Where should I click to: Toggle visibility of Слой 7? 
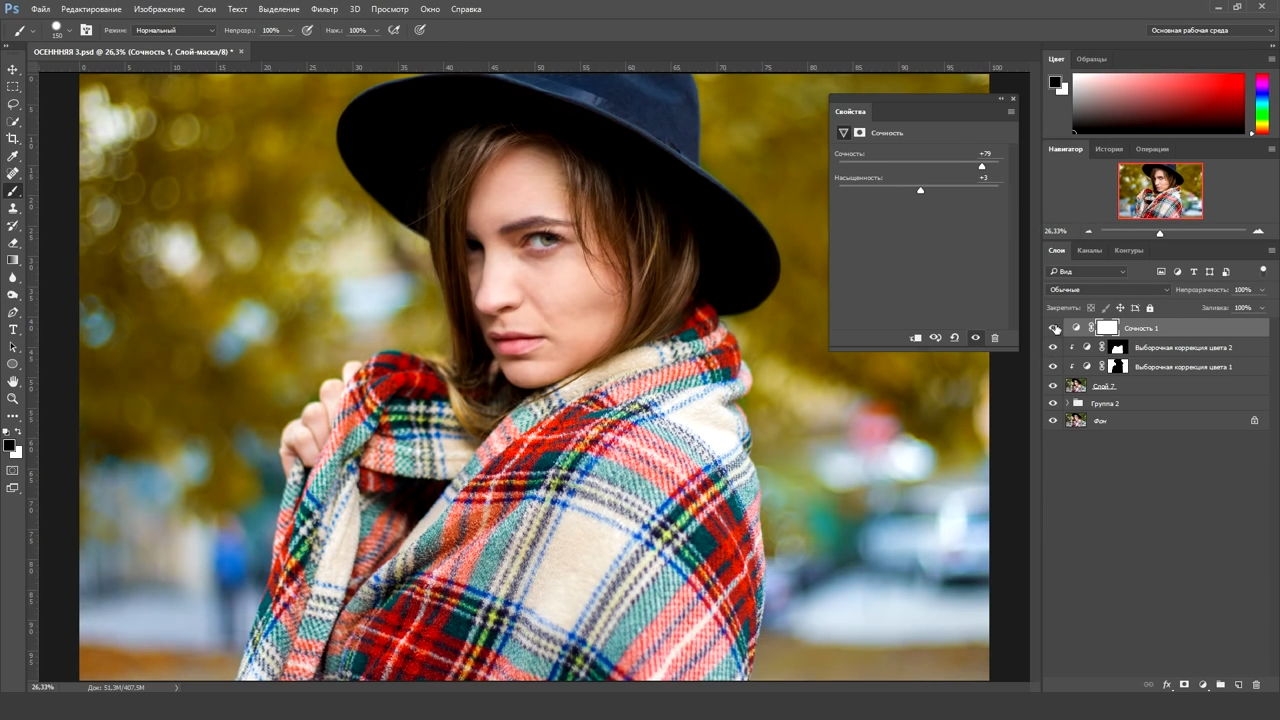tap(1053, 385)
